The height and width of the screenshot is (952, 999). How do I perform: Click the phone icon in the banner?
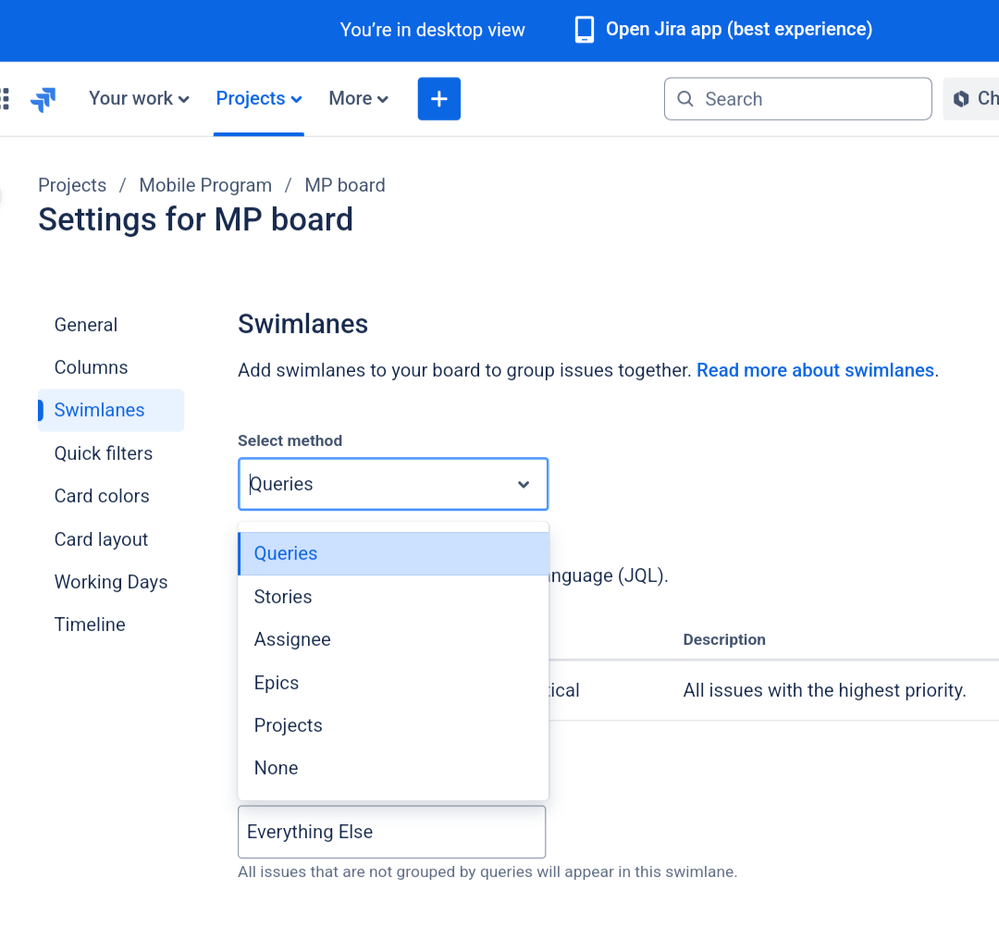[x=584, y=29]
